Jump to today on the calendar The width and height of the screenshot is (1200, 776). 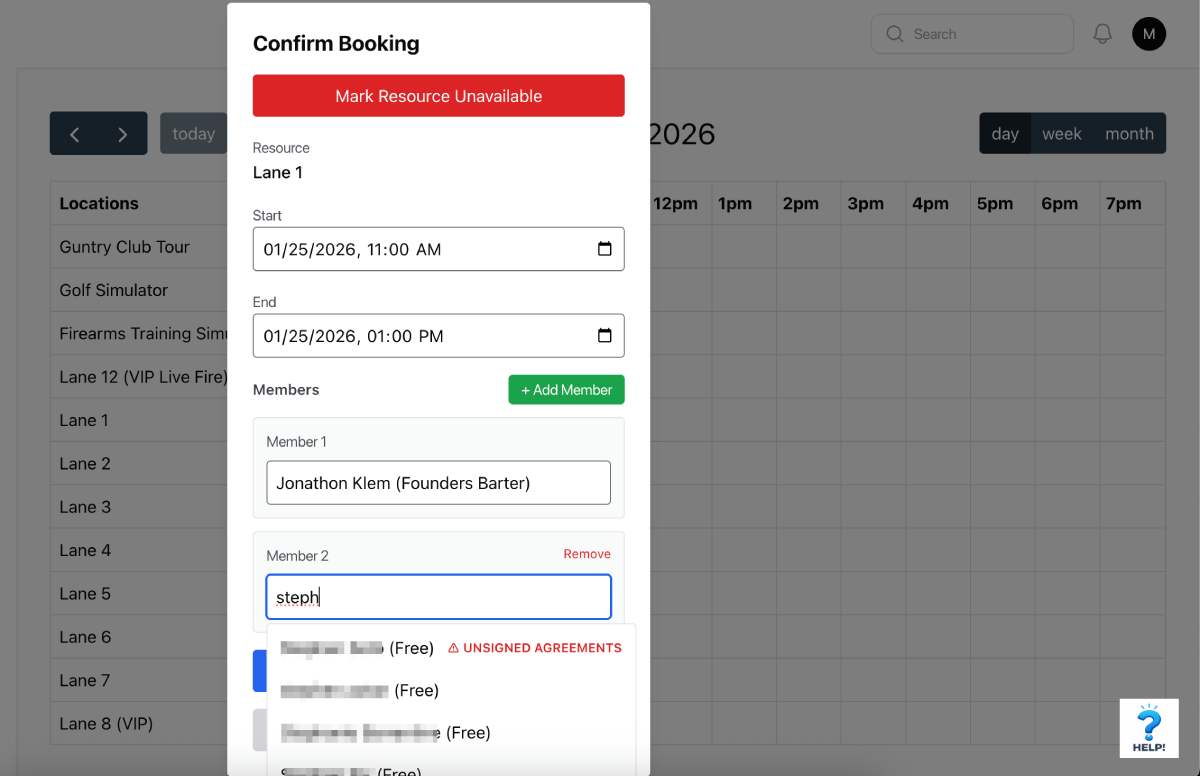[x=194, y=134]
